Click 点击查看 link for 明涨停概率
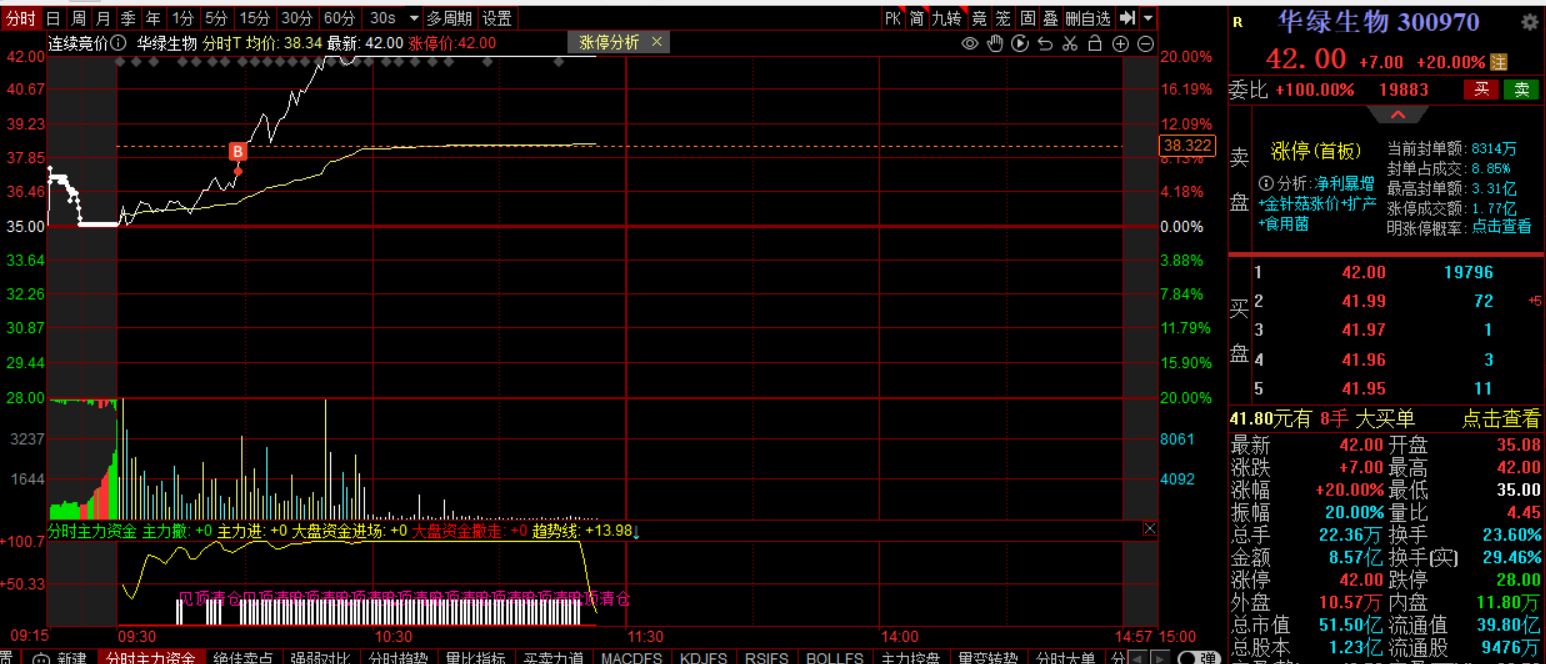This screenshot has width=1546, height=664. pyautogui.click(x=1501, y=227)
